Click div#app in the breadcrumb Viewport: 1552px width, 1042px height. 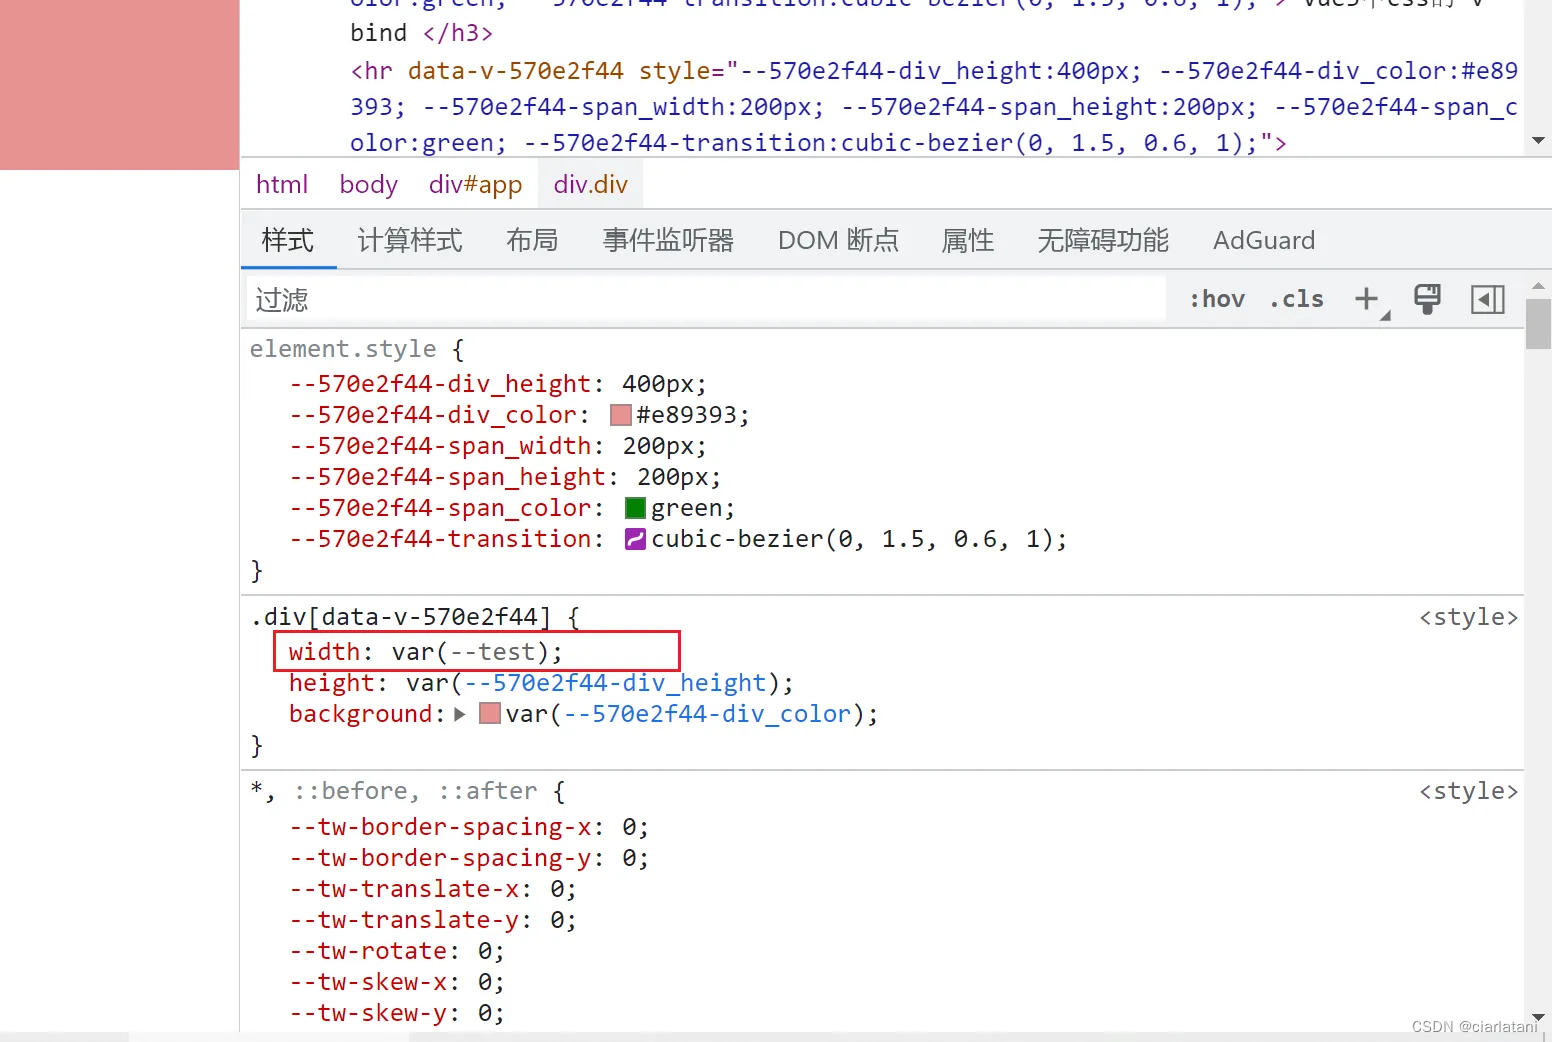point(475,185)
